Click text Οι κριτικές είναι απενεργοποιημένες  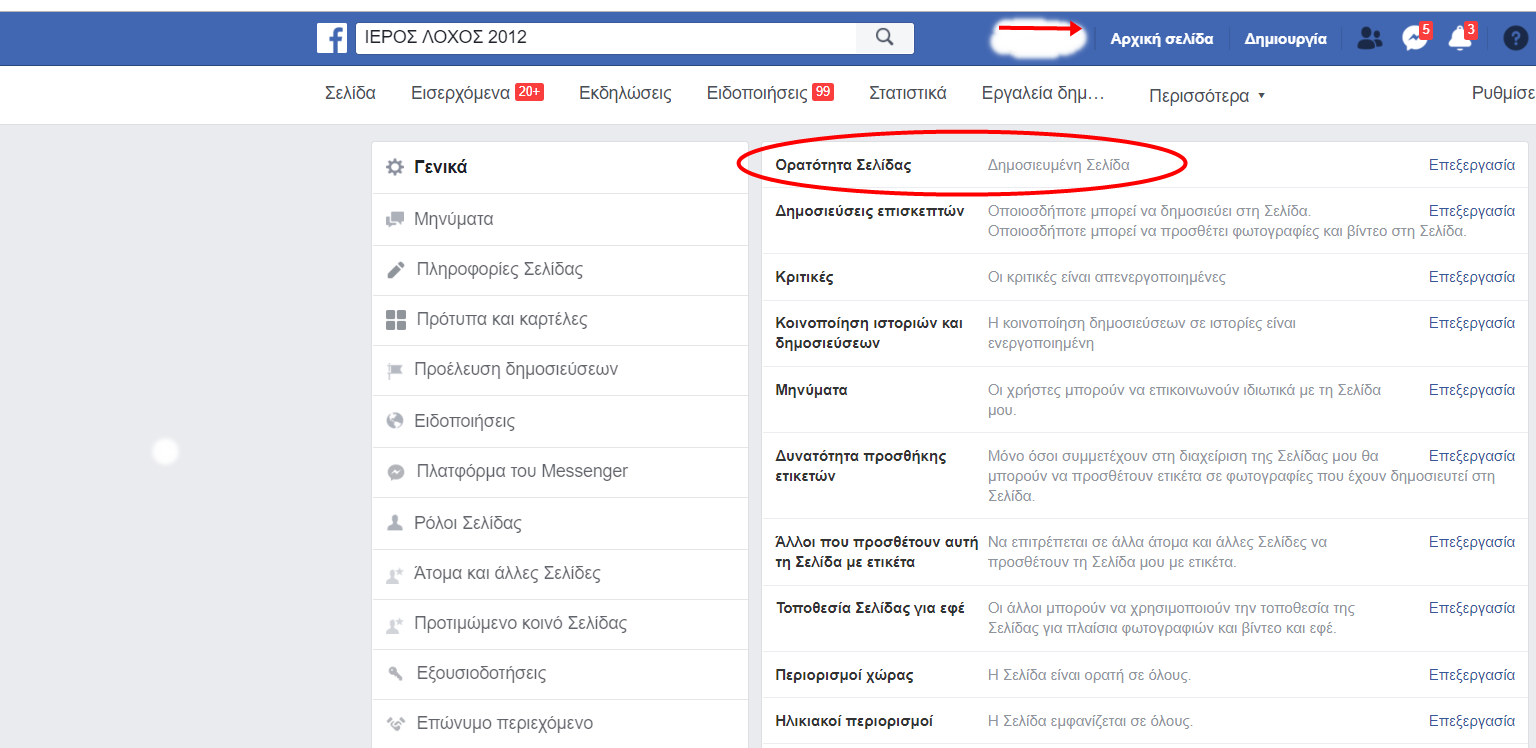(x=1107, y=277)
